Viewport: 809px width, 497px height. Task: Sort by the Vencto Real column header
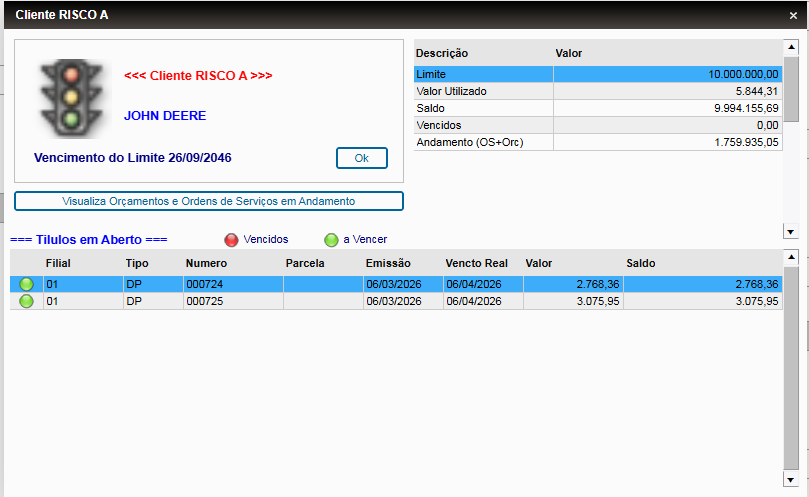coord(476,263)
